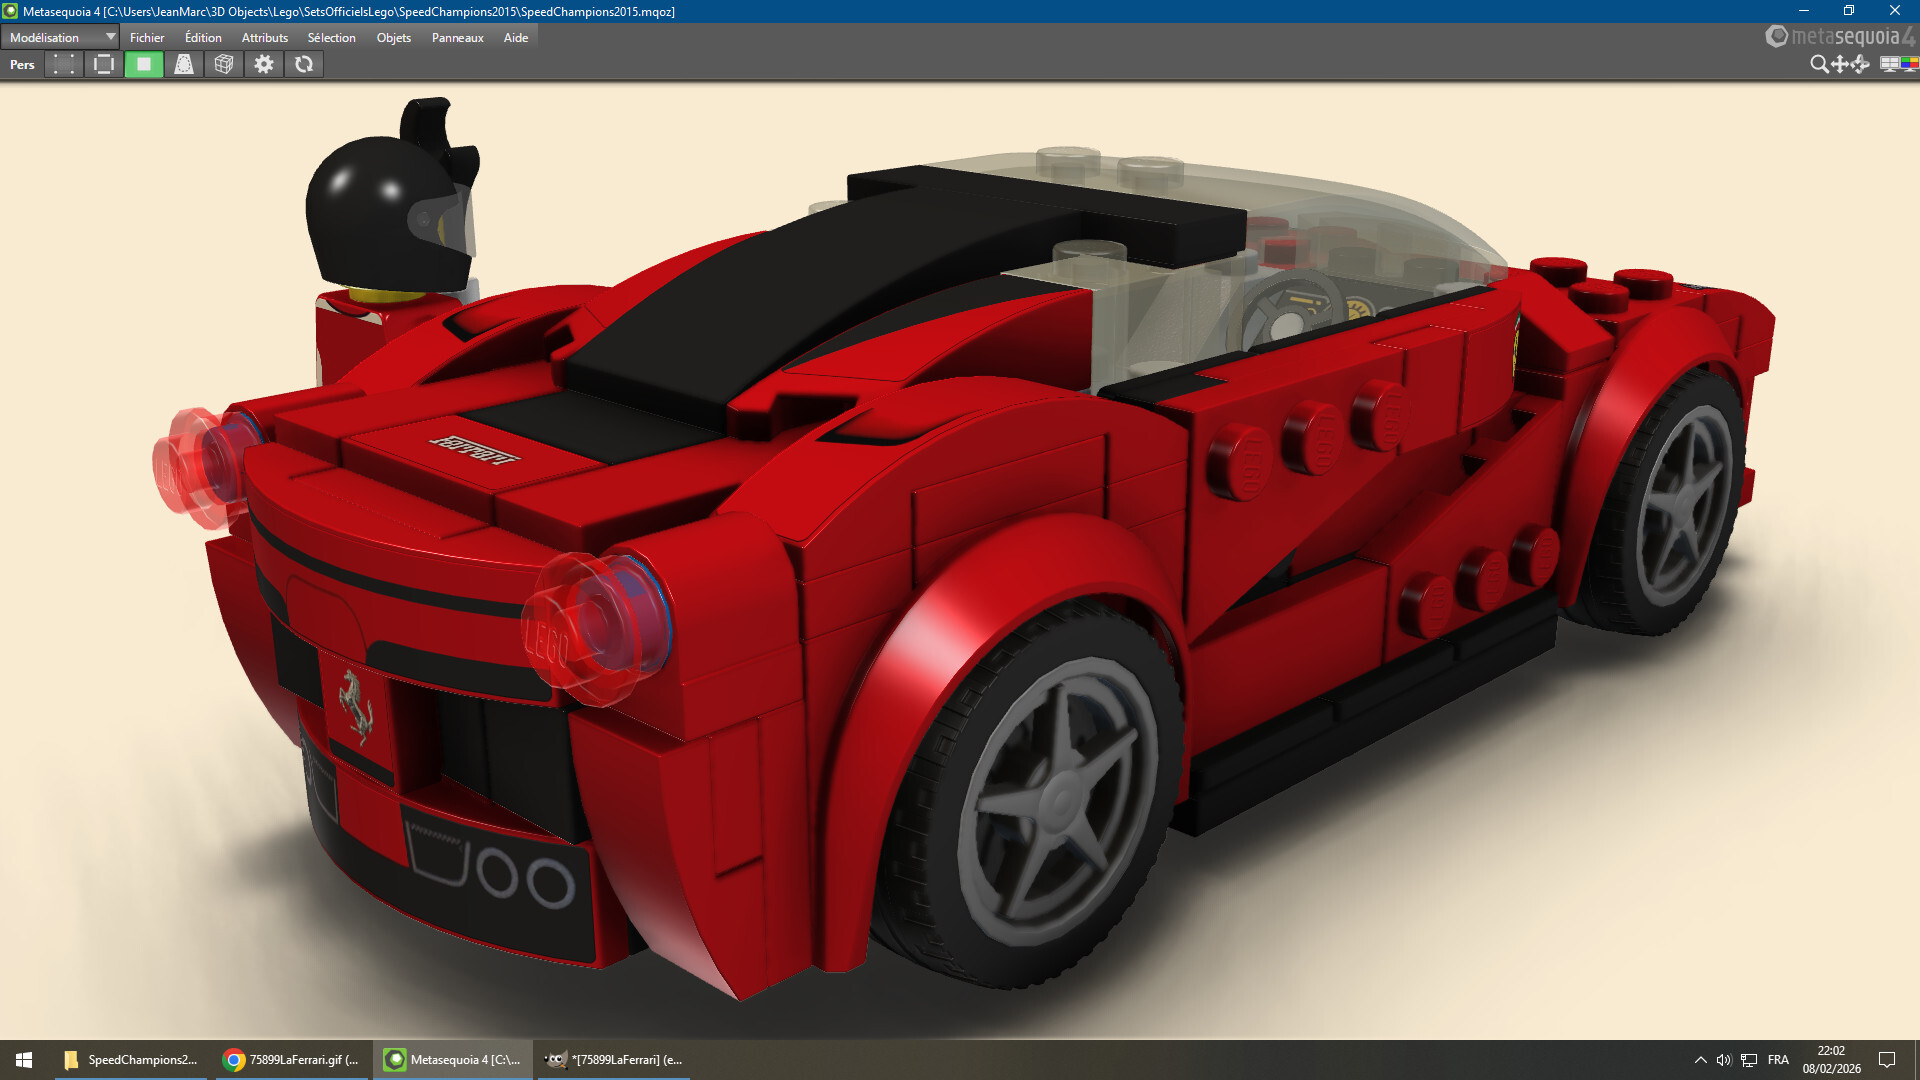Open the Modélisation mode dropdown
This screenshot has width=1920, height=1080.
pos(60,37)
